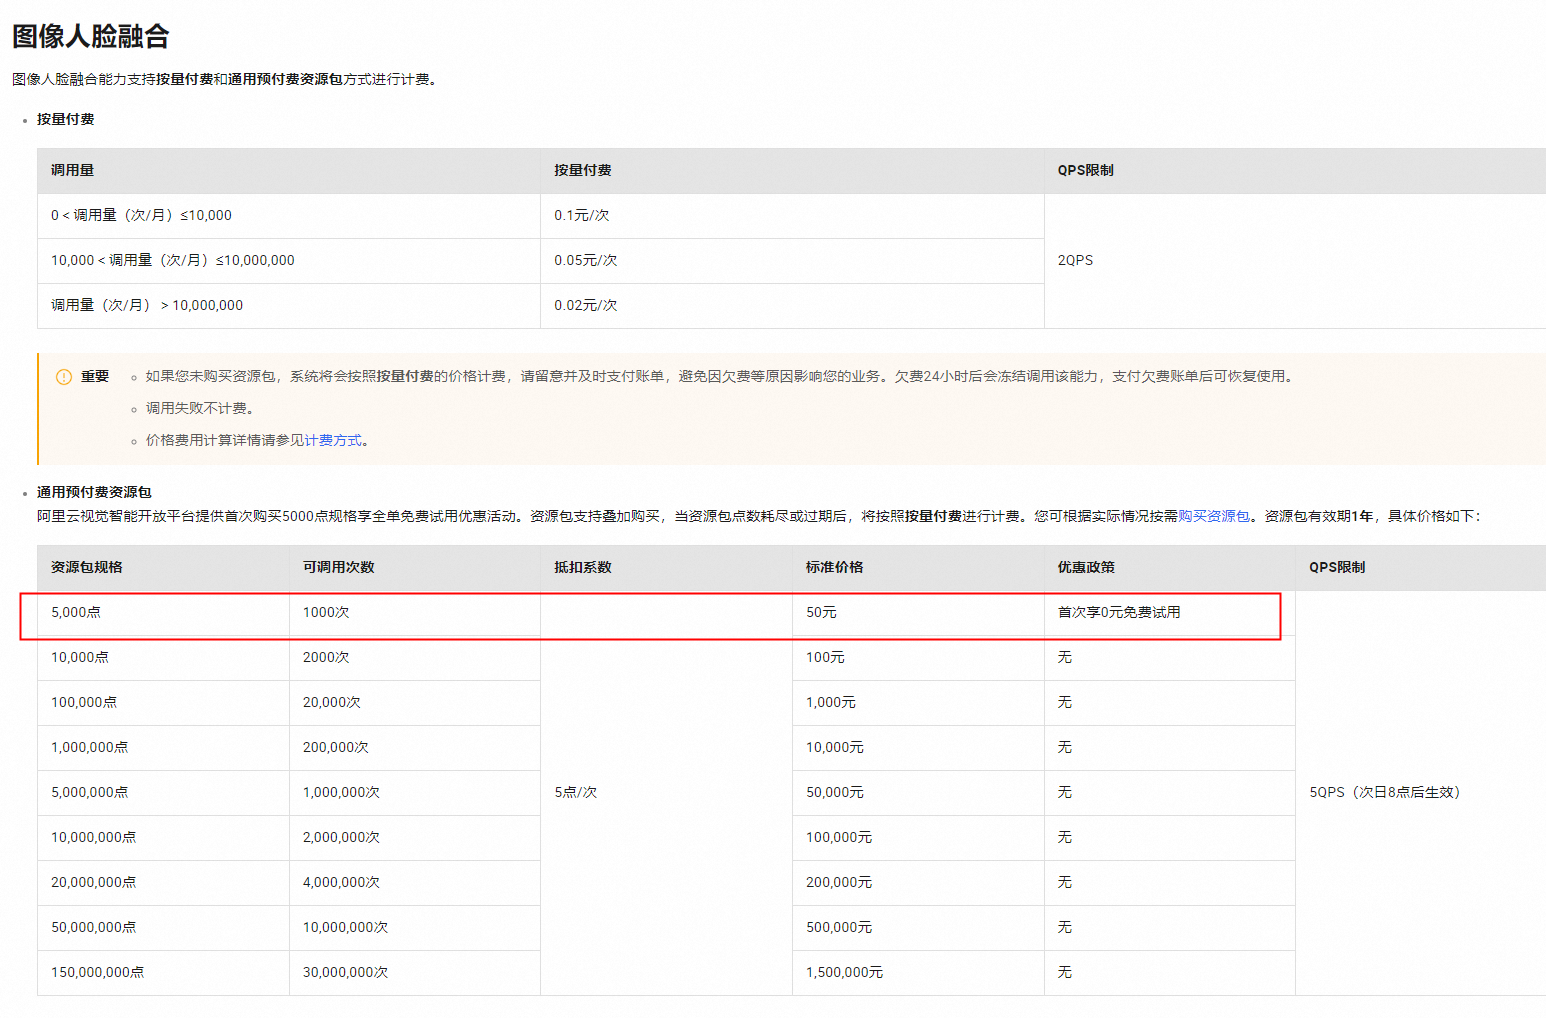
Task: Select the 10,000元 price cell
Action: tap(918, 748)
